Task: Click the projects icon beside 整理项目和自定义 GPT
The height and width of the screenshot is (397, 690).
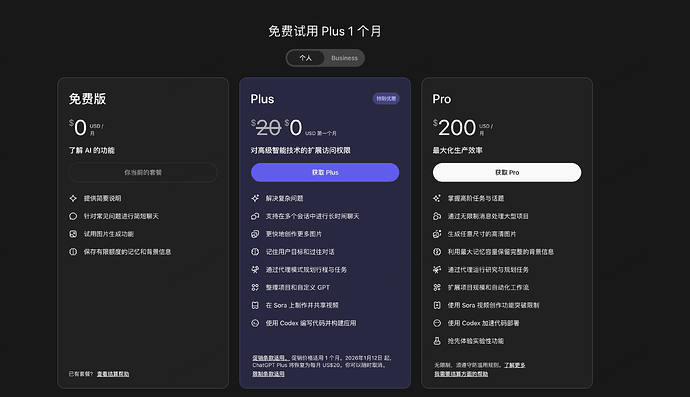Action: (255, 287)
